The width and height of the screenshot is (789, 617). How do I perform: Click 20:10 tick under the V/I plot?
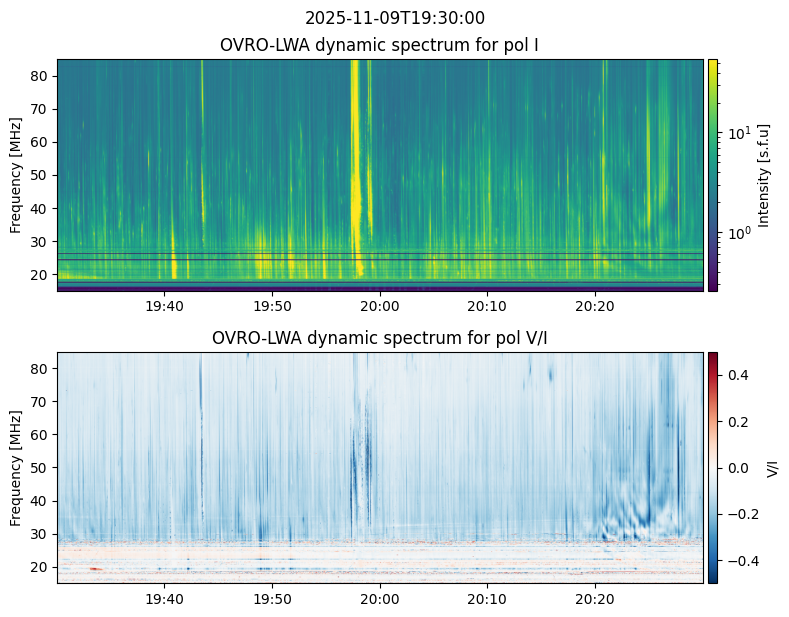[488, 599]
